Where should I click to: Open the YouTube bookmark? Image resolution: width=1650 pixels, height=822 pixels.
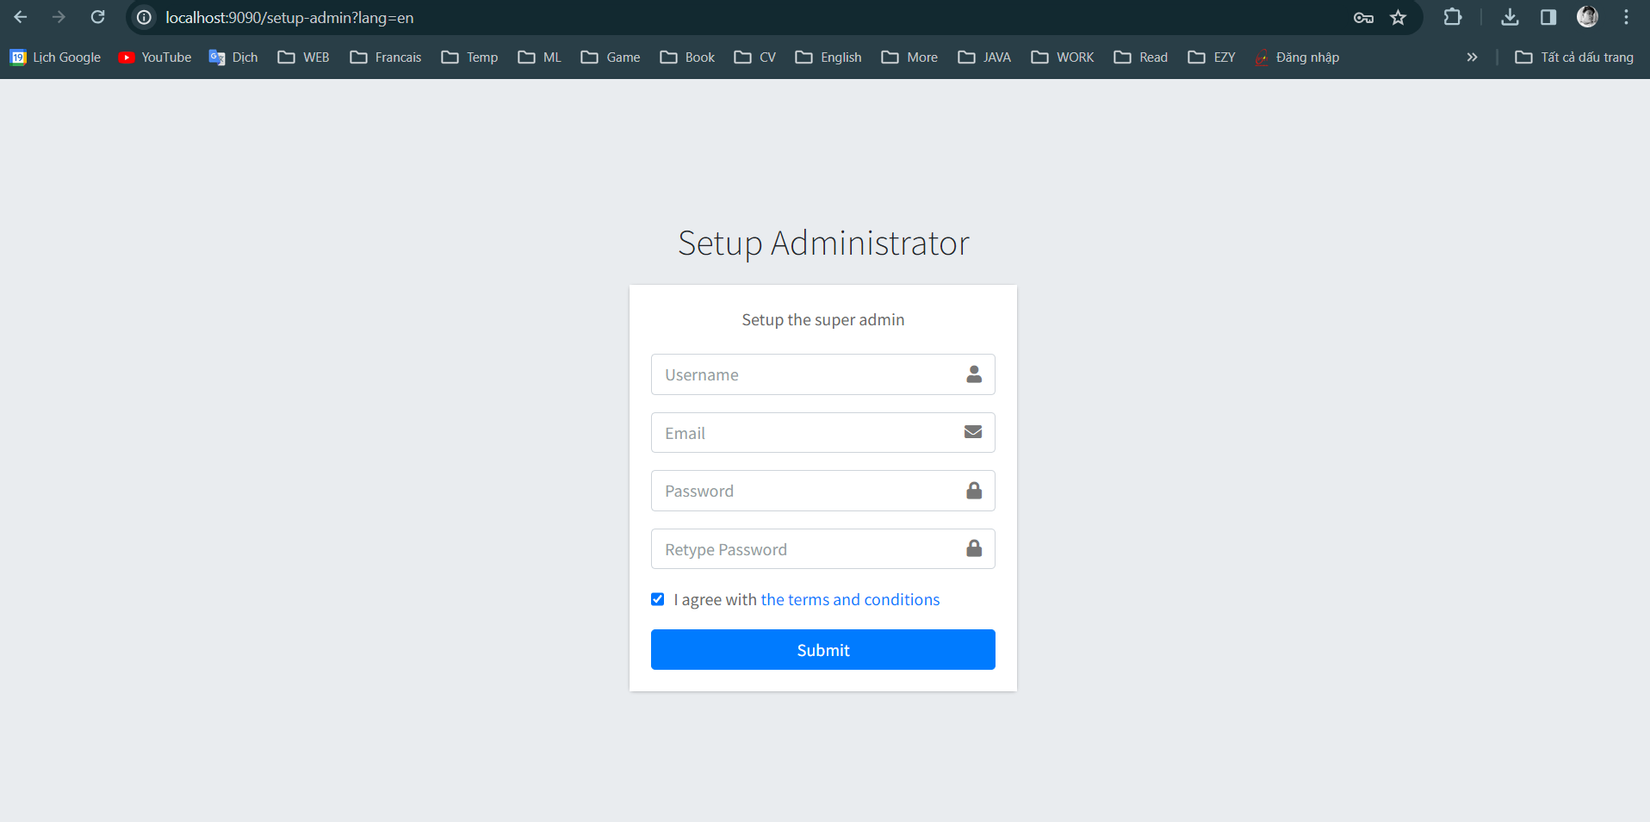coord(155,57)
